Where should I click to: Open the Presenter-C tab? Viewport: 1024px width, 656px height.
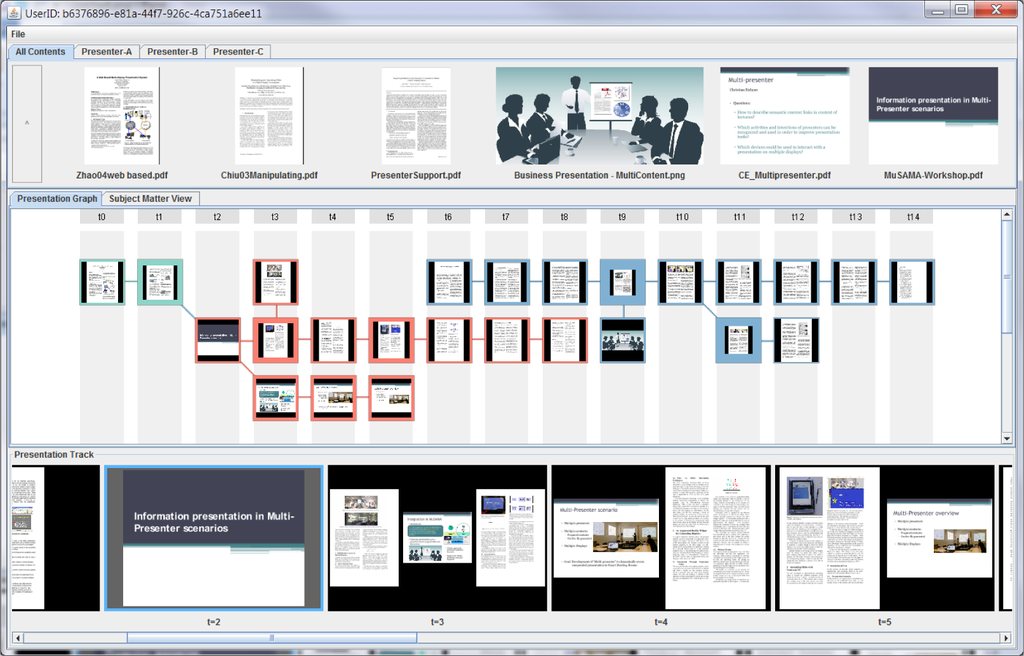point(239,52)
